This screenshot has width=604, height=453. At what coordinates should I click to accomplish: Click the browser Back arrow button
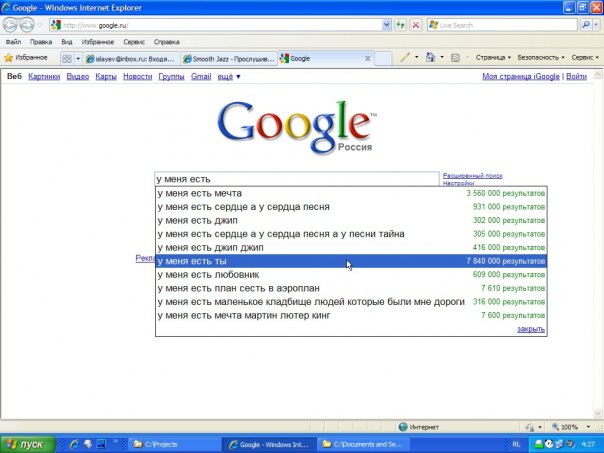13,25
